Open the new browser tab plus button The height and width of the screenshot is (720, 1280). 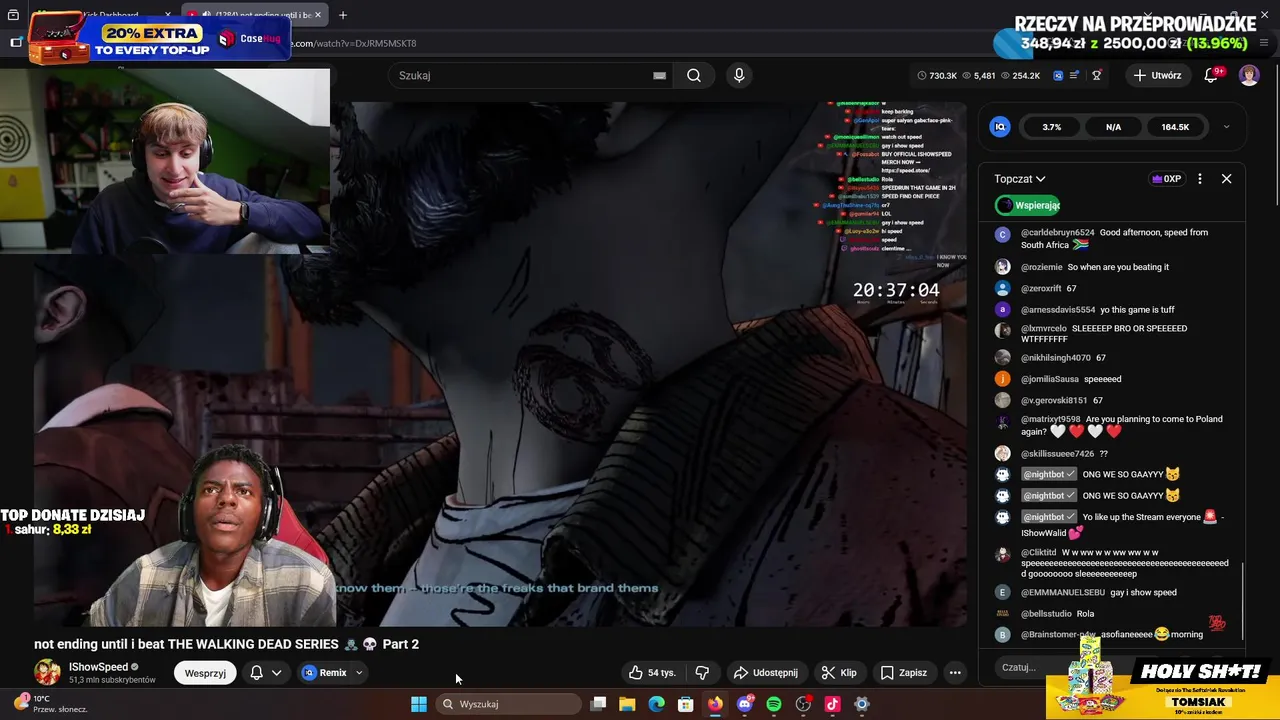[x=343, y=15]
